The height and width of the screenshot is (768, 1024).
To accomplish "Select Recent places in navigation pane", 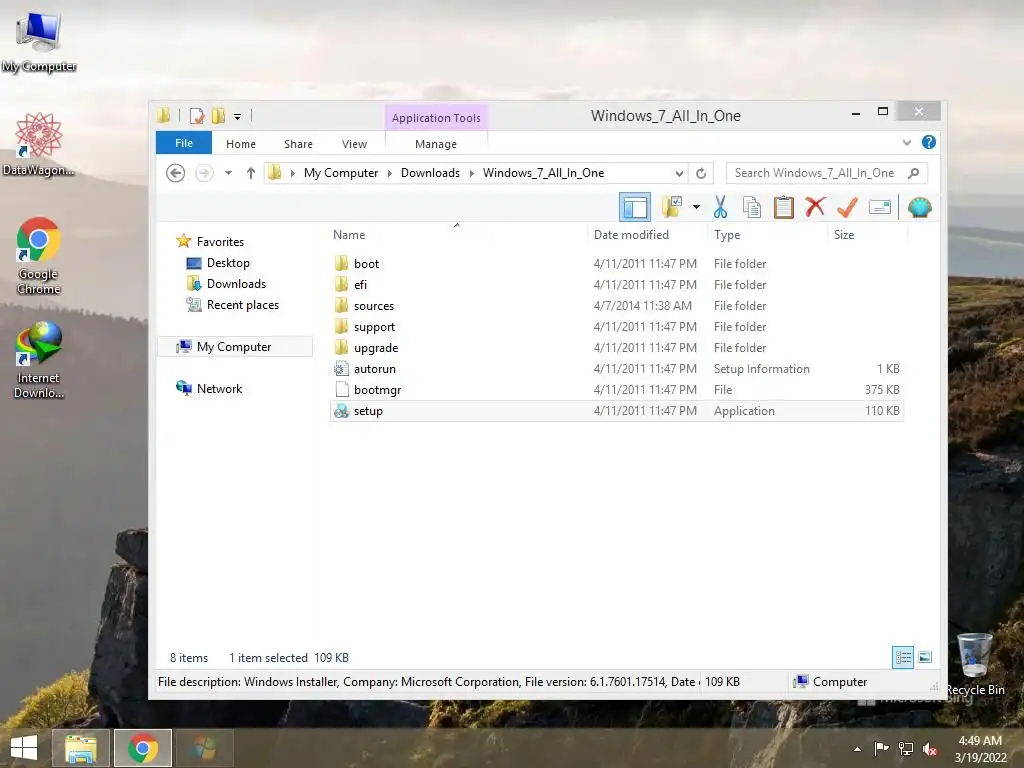I will click(x=242, y=305).
